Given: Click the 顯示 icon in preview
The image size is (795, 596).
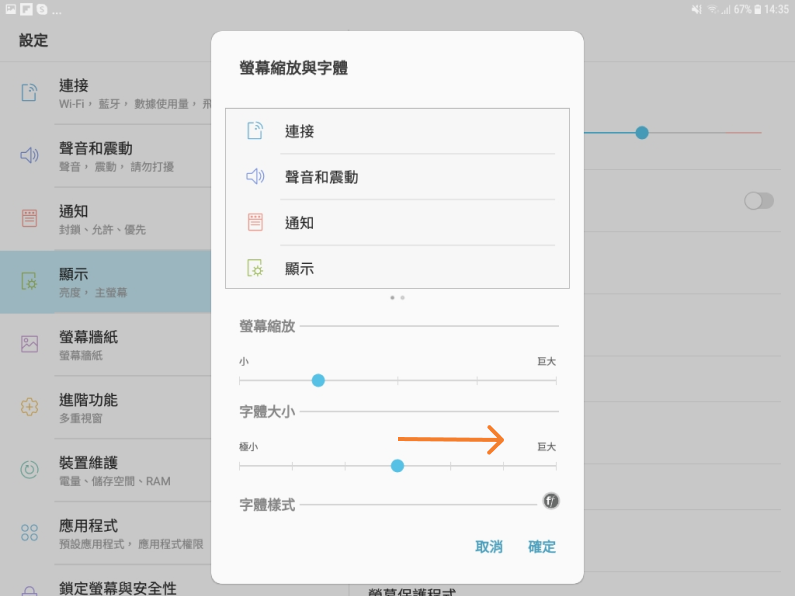Looking at the screenshot, I should tap(255, 268).
